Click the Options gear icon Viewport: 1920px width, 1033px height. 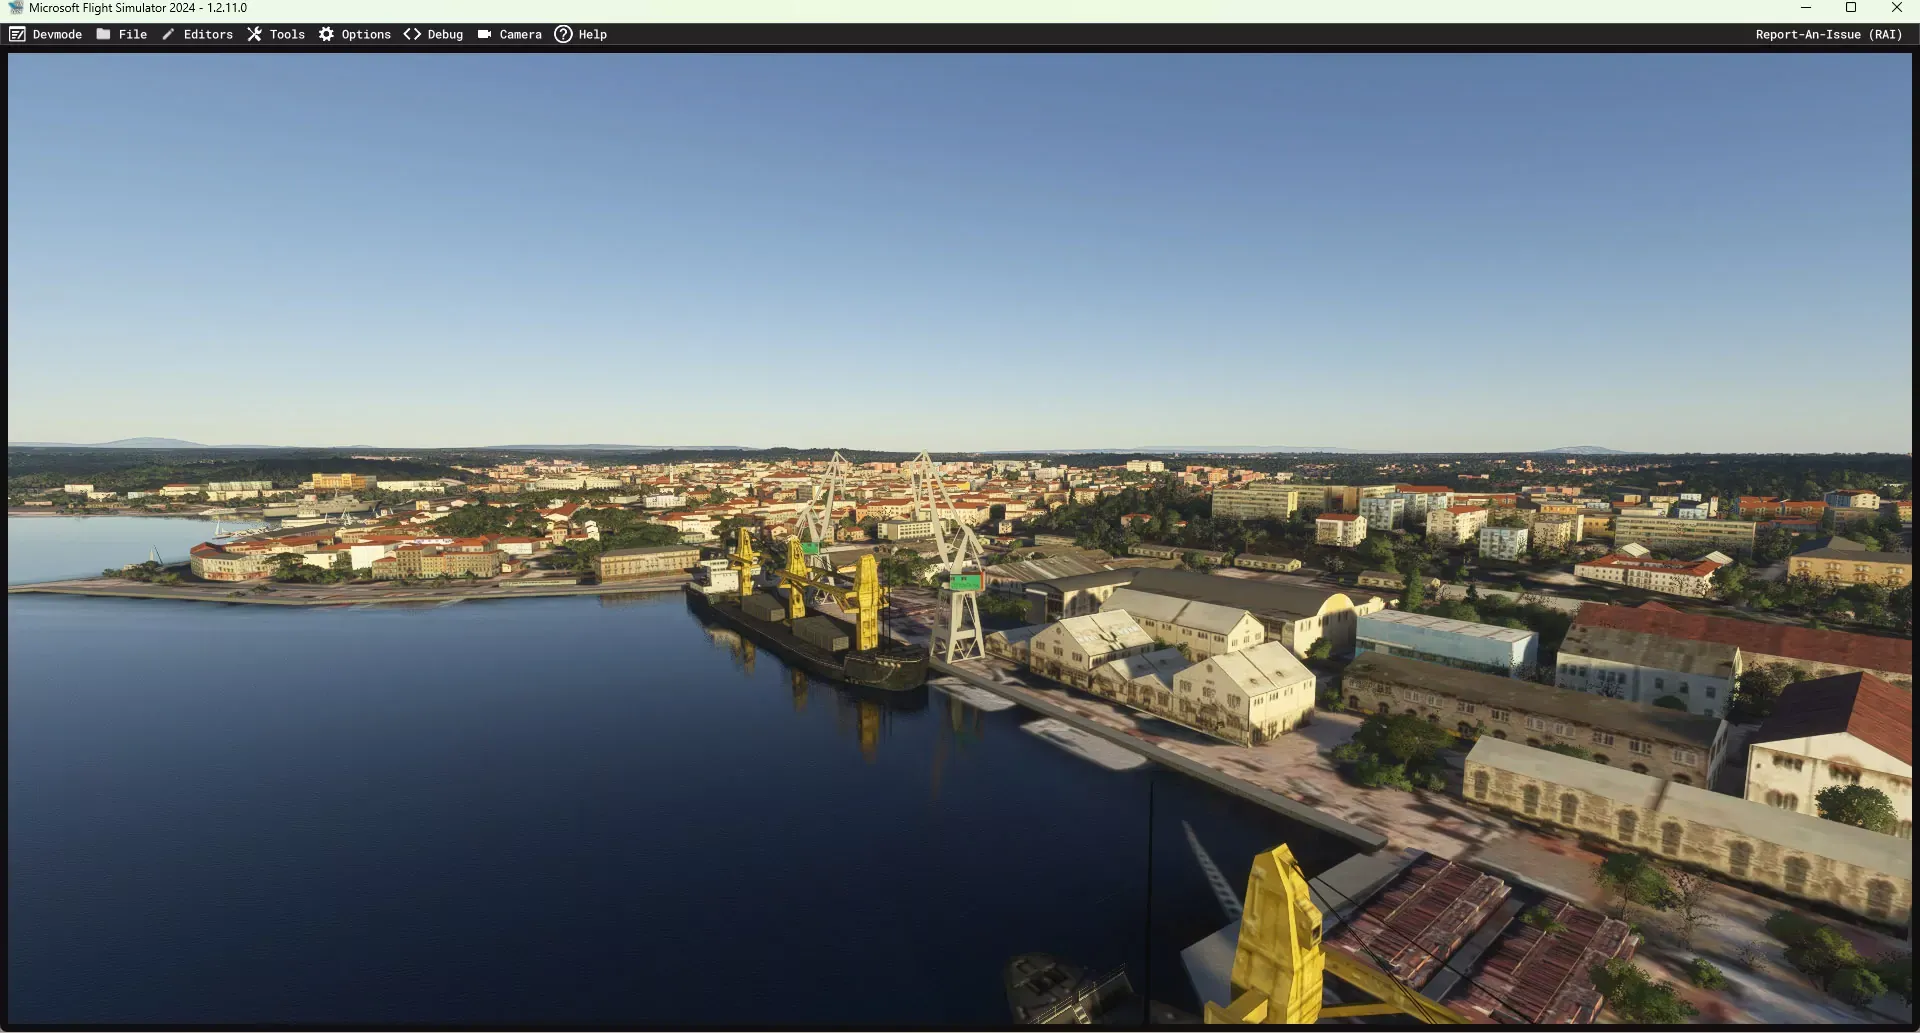coord(326,34)
